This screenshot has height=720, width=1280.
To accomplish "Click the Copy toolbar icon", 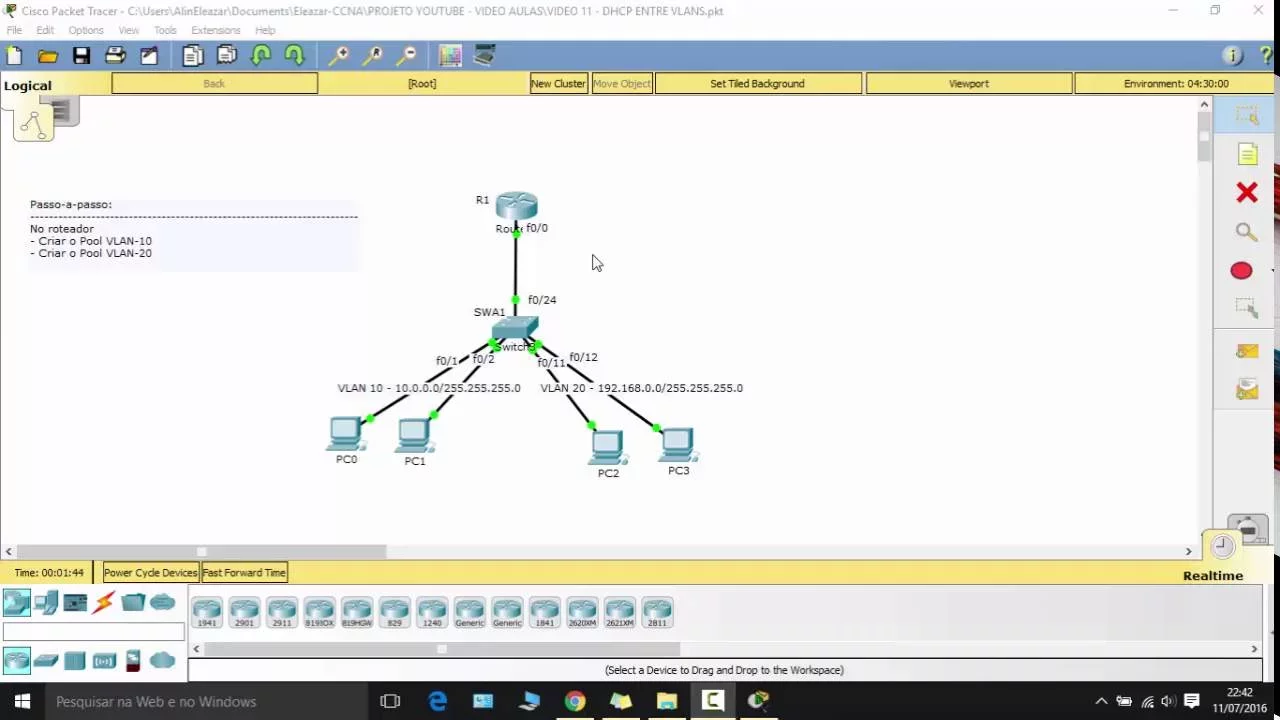I will coord(193,56).
